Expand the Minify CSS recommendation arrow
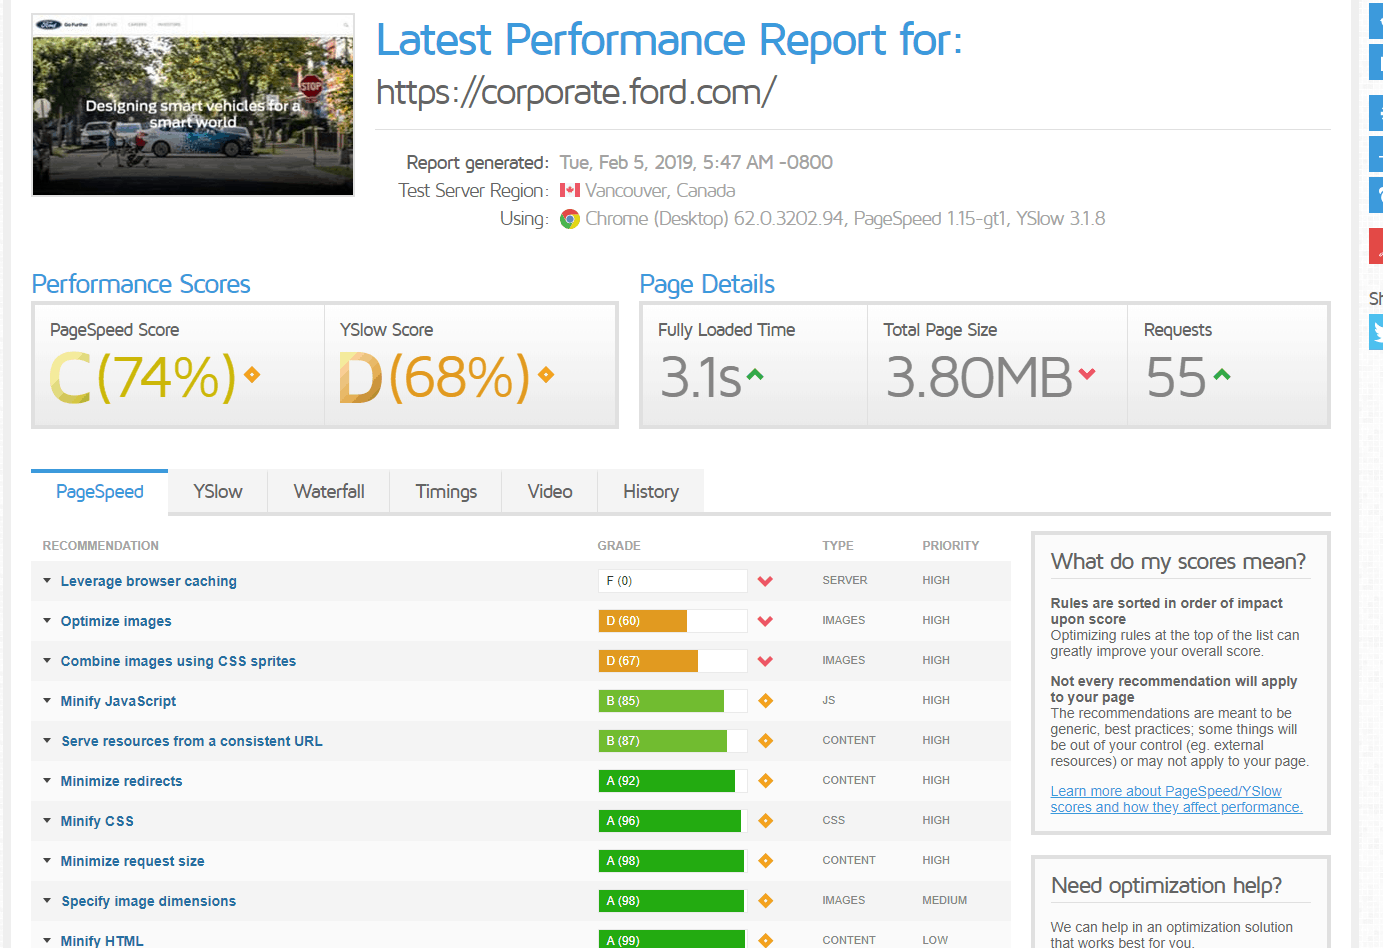1383x948 pixels. (x=47, y=821)
